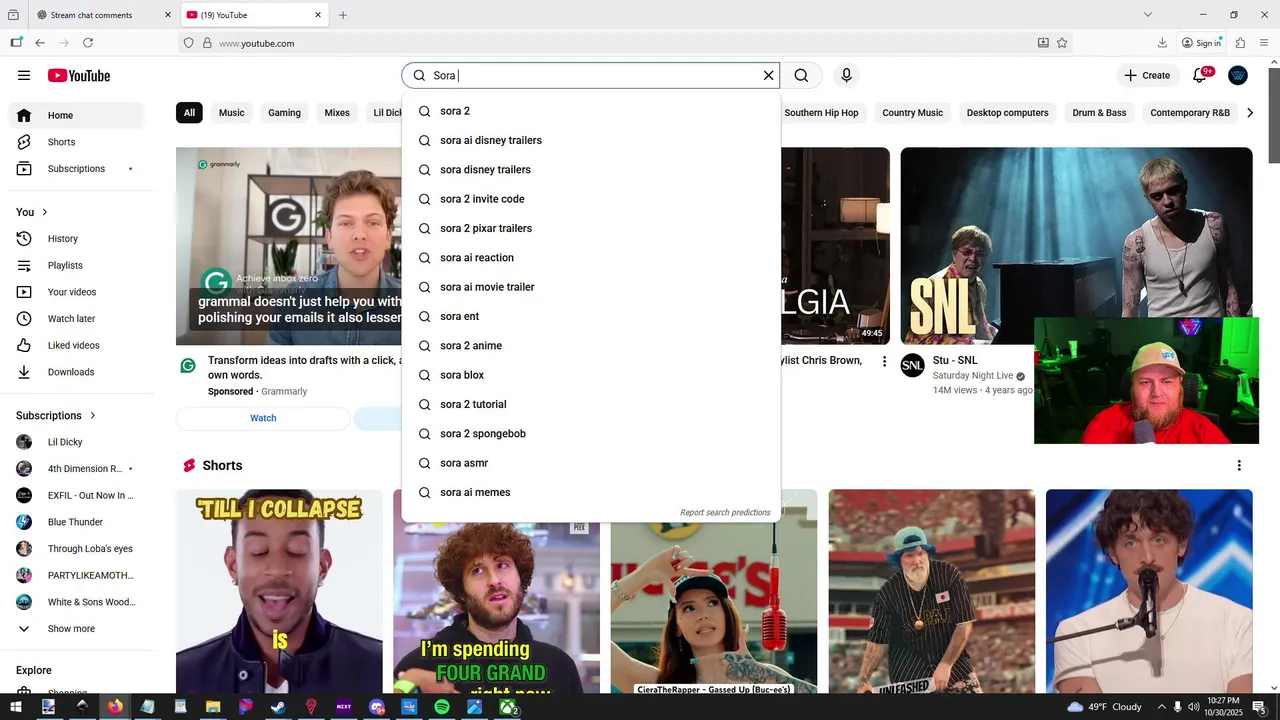Select the Southern Hip Hop chip
Screen dimensions: 1280x720
click(x=821, y=113)
